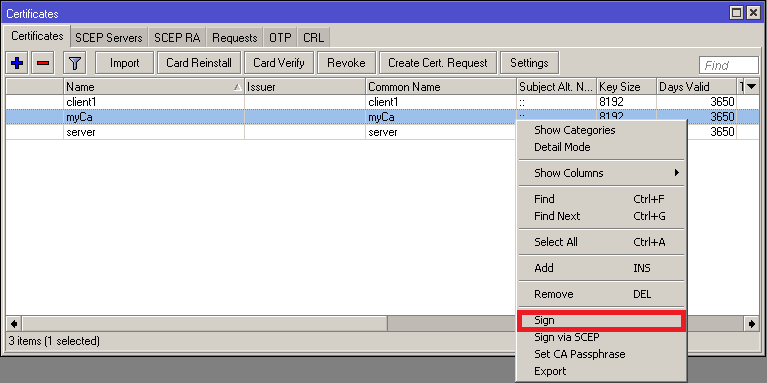Click the Revoke button

click(346, 63)
